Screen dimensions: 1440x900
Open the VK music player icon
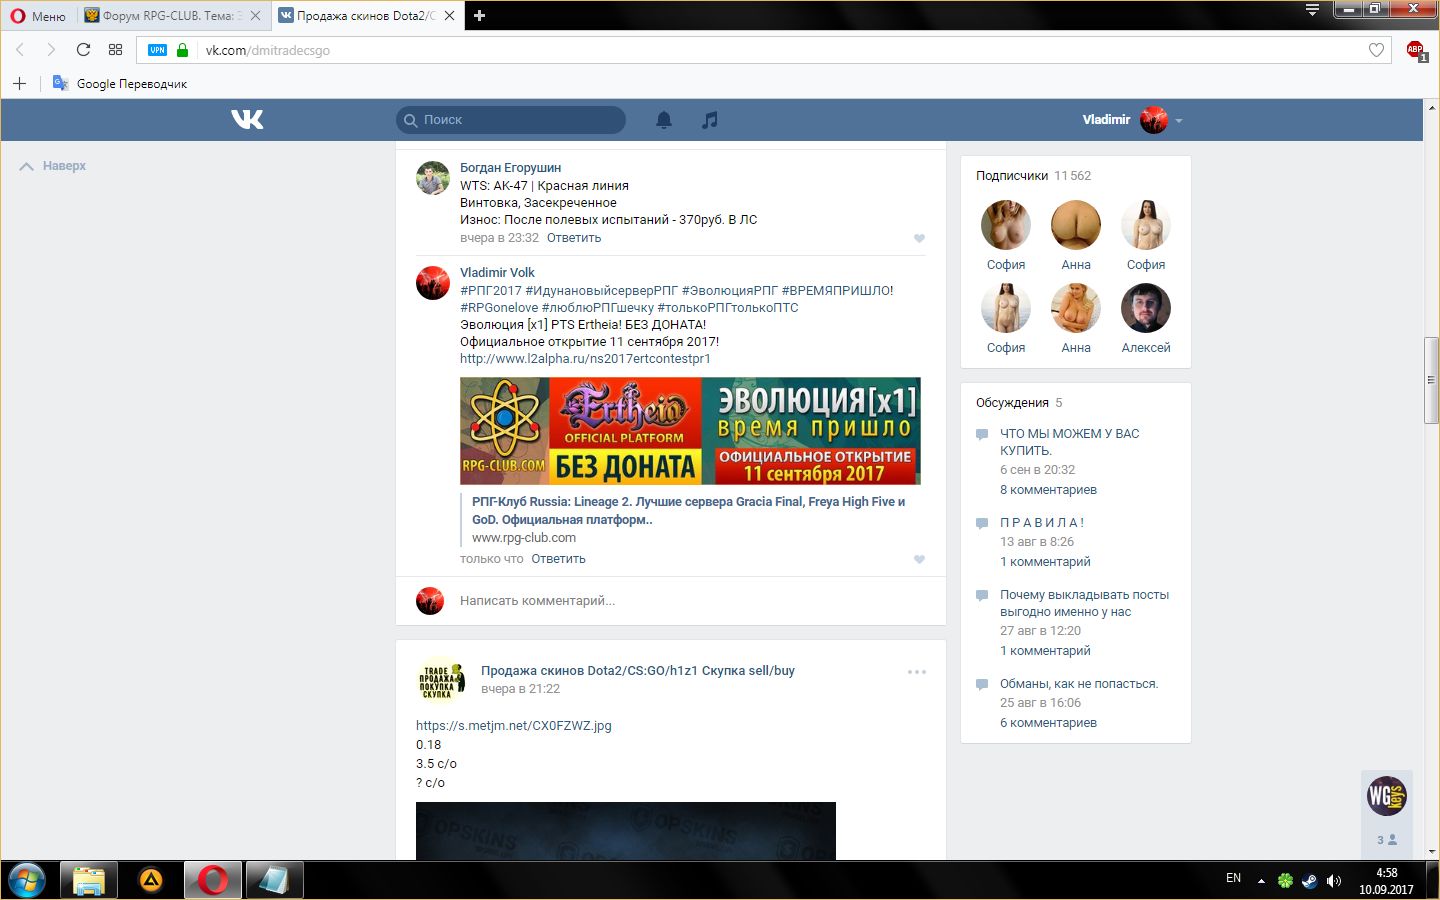[710, 120]
